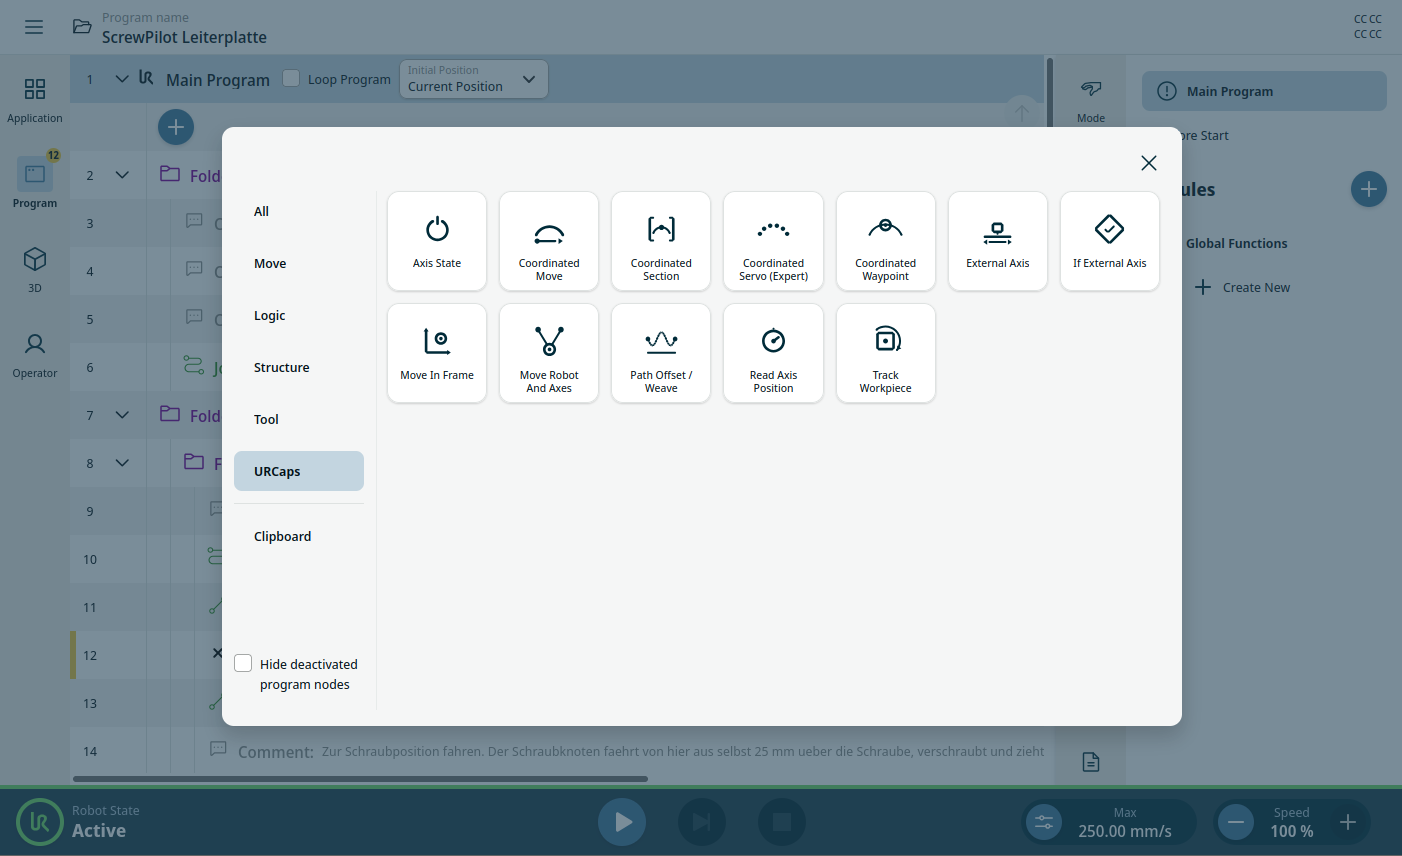Select the Logic category

(299, 315)
